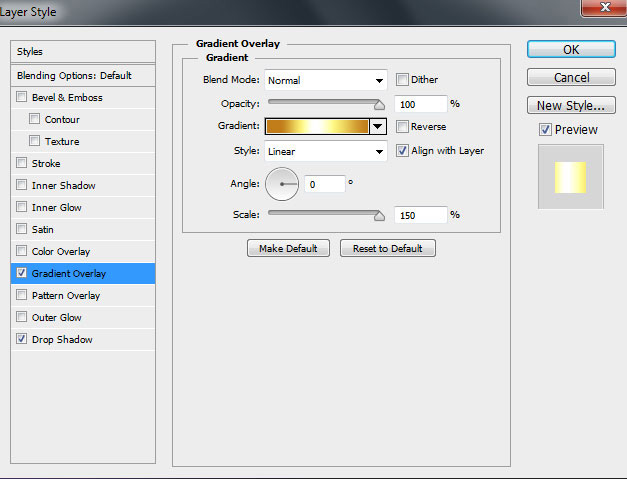This screenshot has width=627, height=479.
Task: Open the Outer Glow settings row
Action: click(83, 317)
